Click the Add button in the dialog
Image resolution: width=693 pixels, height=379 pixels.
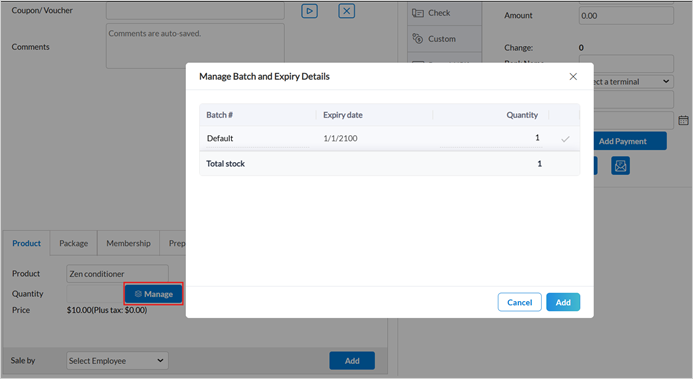(563, 302)
